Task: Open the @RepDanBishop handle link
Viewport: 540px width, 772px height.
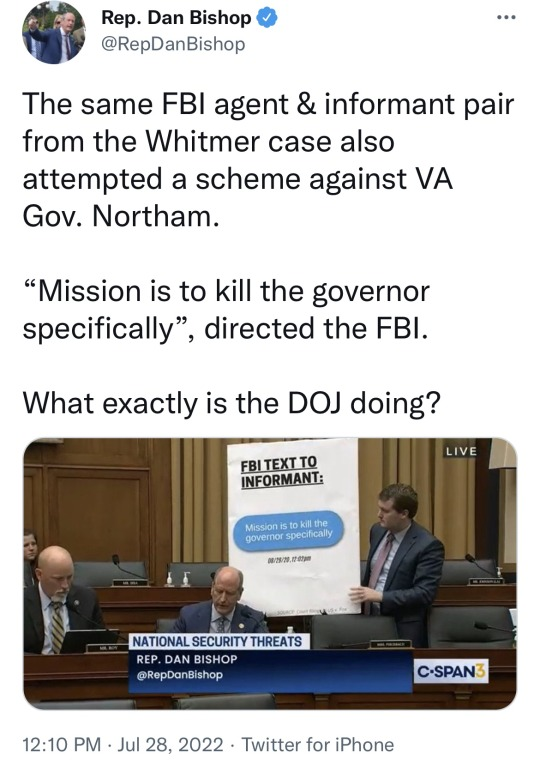Action: [173, 44]
